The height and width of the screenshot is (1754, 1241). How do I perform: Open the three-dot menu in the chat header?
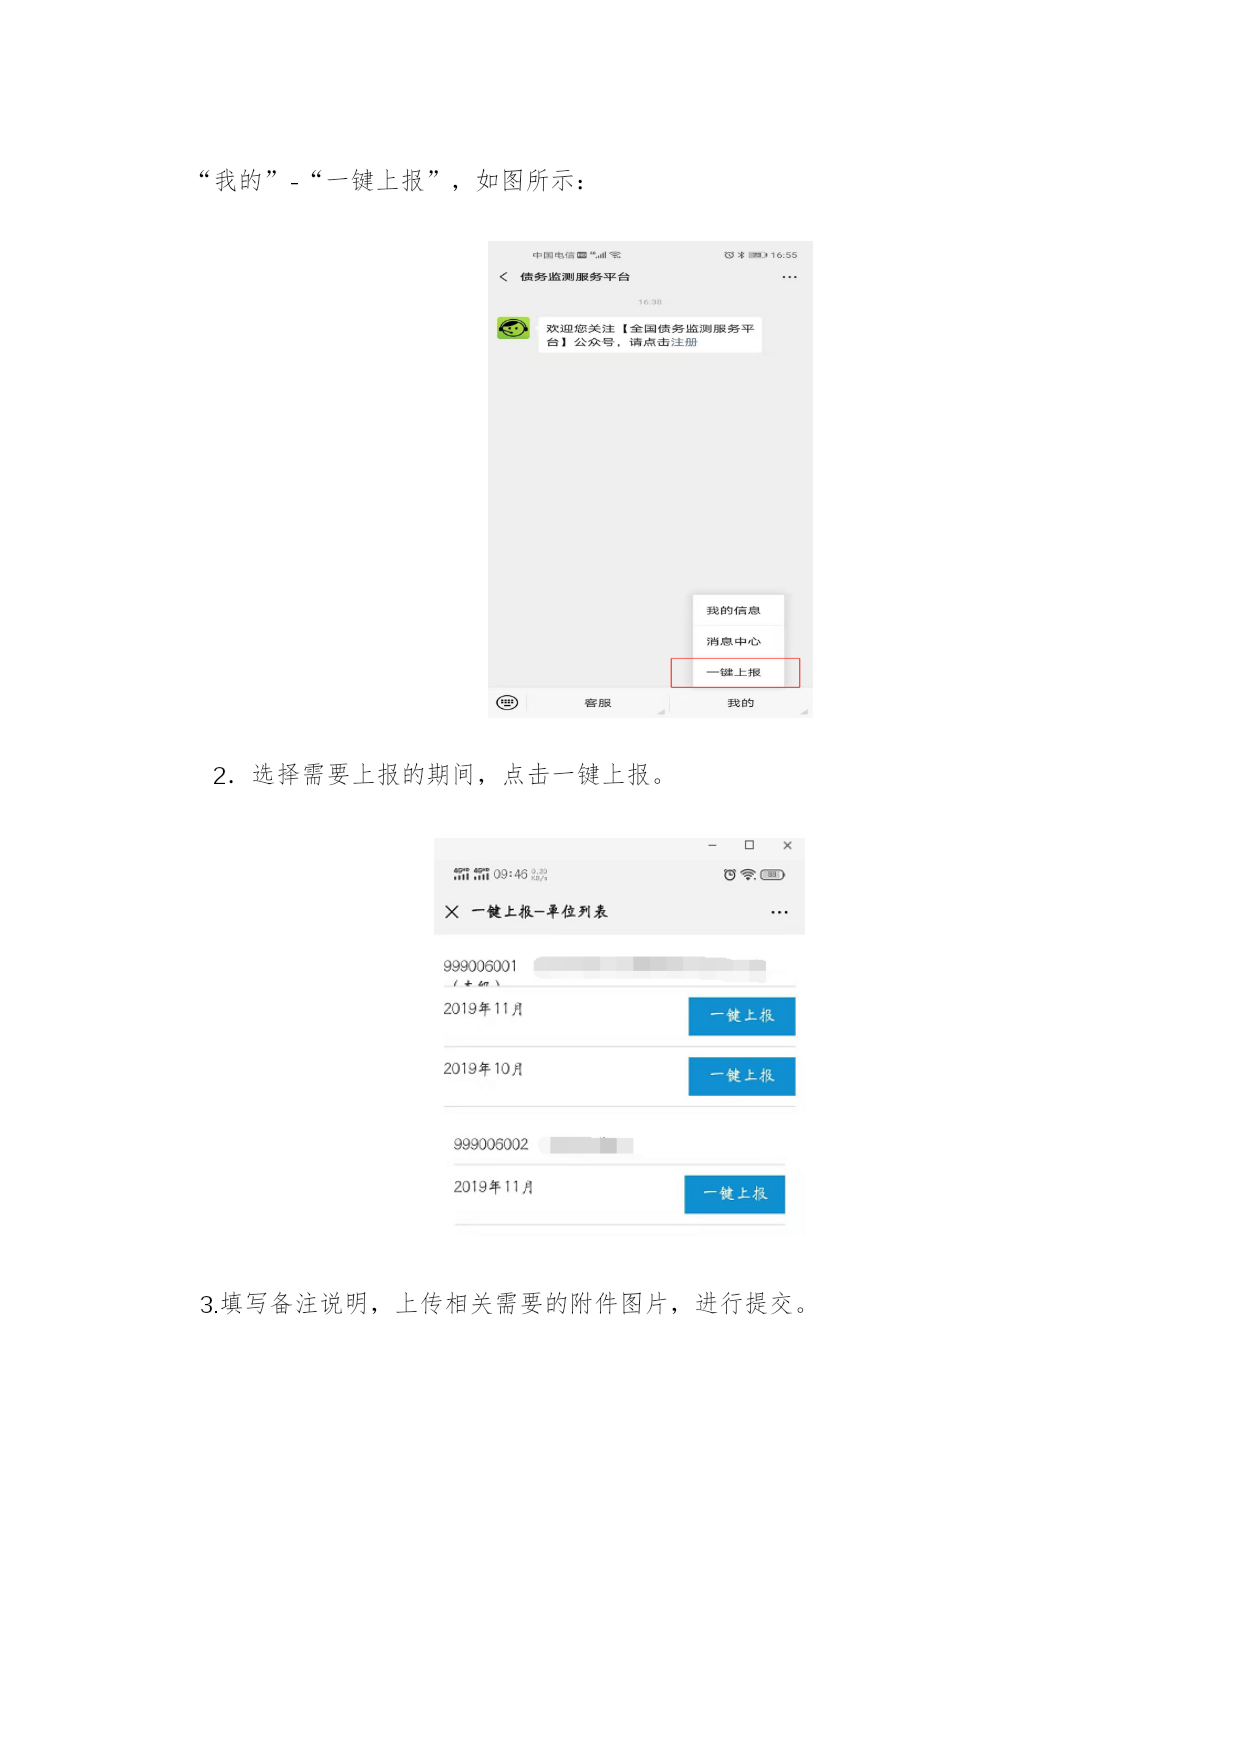(789, 277)
